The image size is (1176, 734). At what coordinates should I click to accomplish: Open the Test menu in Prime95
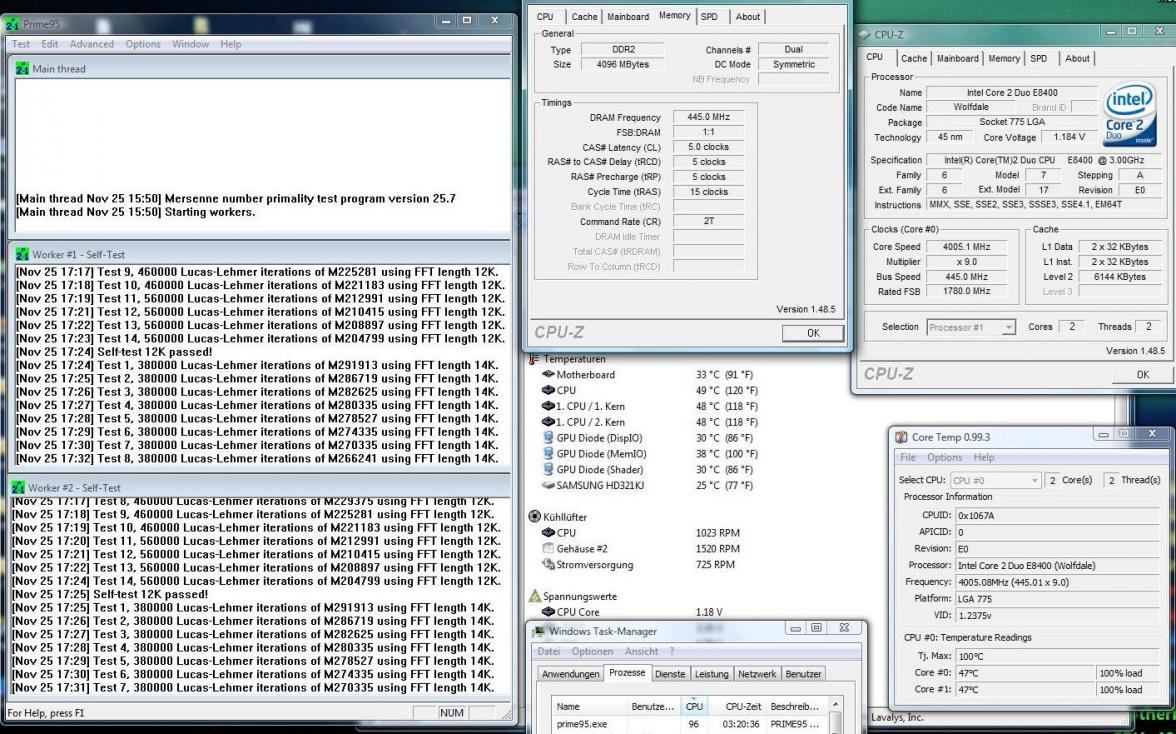pos(20,44)
